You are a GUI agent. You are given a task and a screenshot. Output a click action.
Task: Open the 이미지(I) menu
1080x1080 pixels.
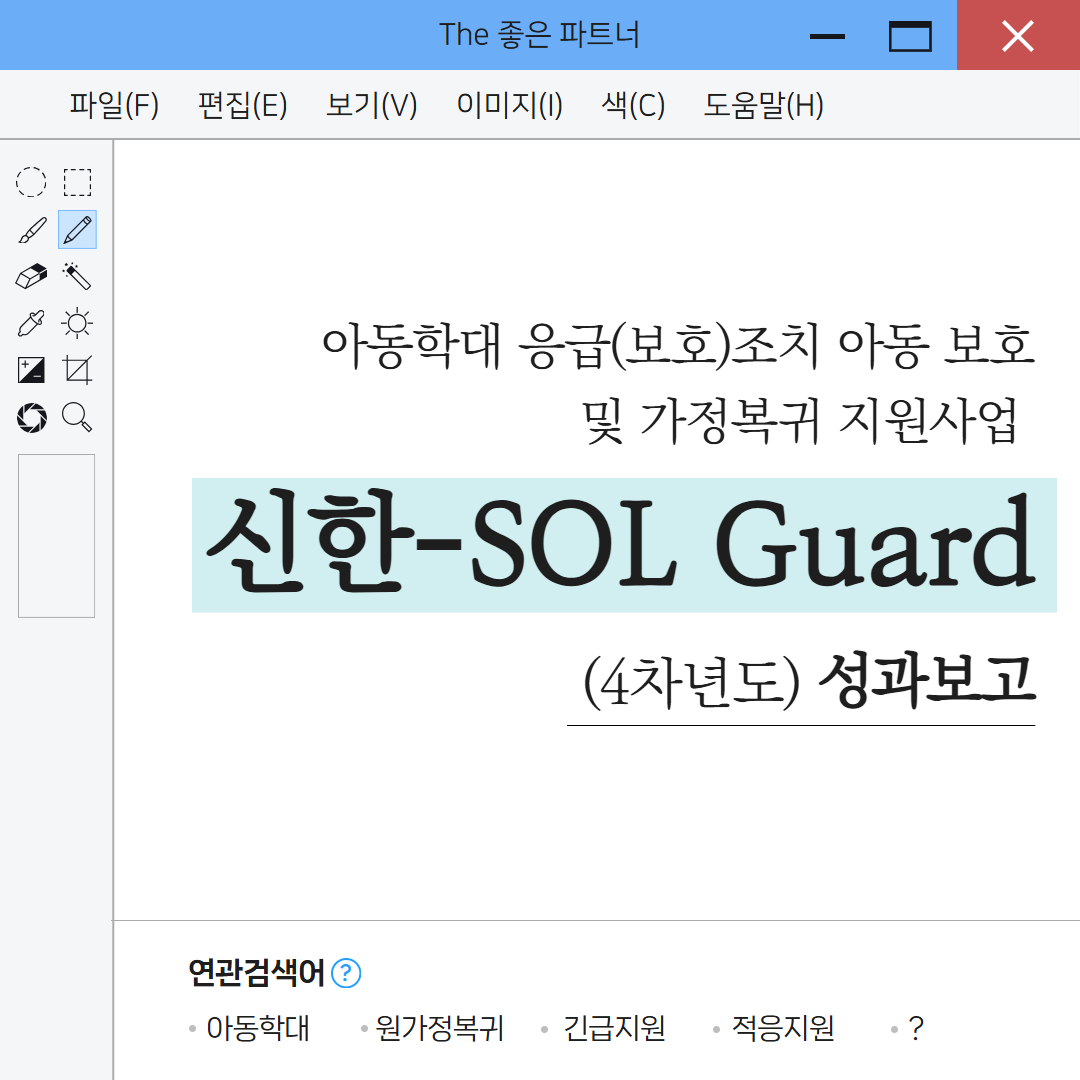point(510,105)
